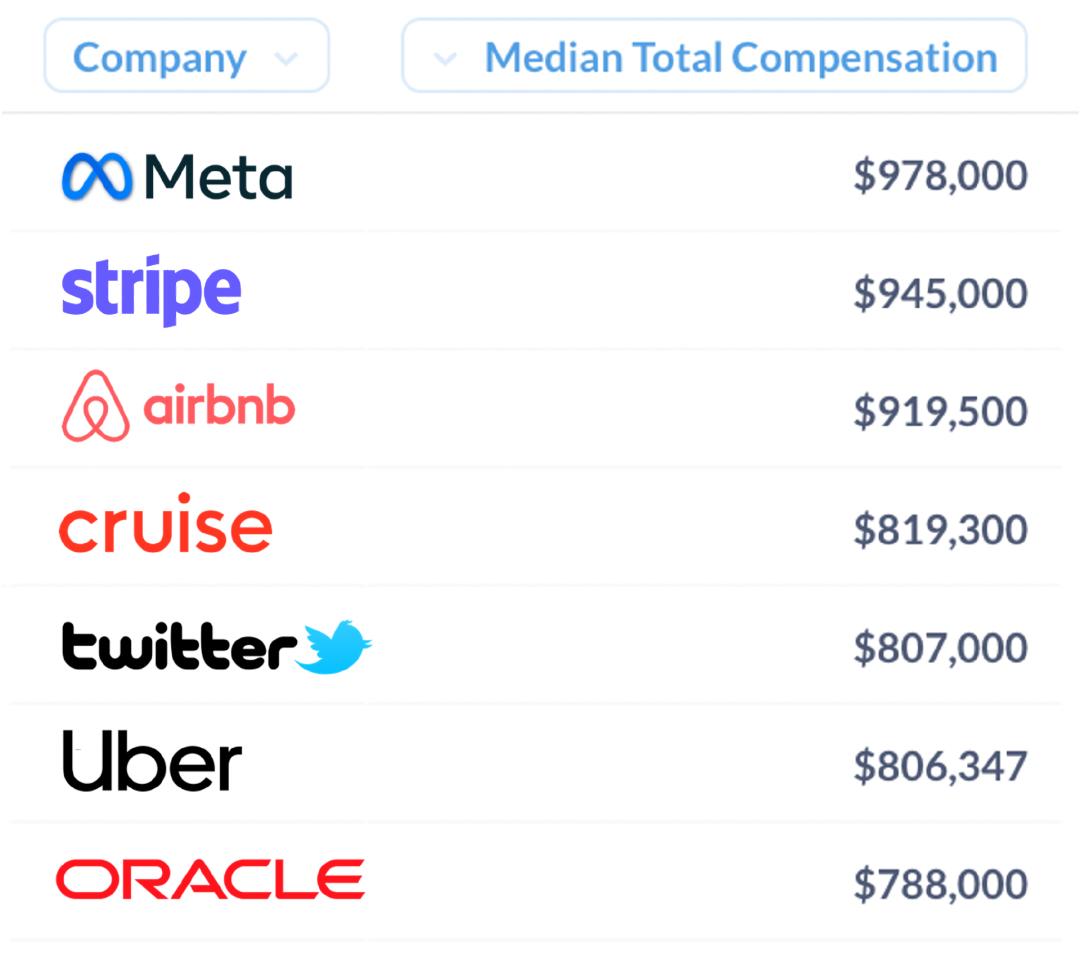
Task: Click the $806,347 Uber compensation figure
Action: (940, 766)
